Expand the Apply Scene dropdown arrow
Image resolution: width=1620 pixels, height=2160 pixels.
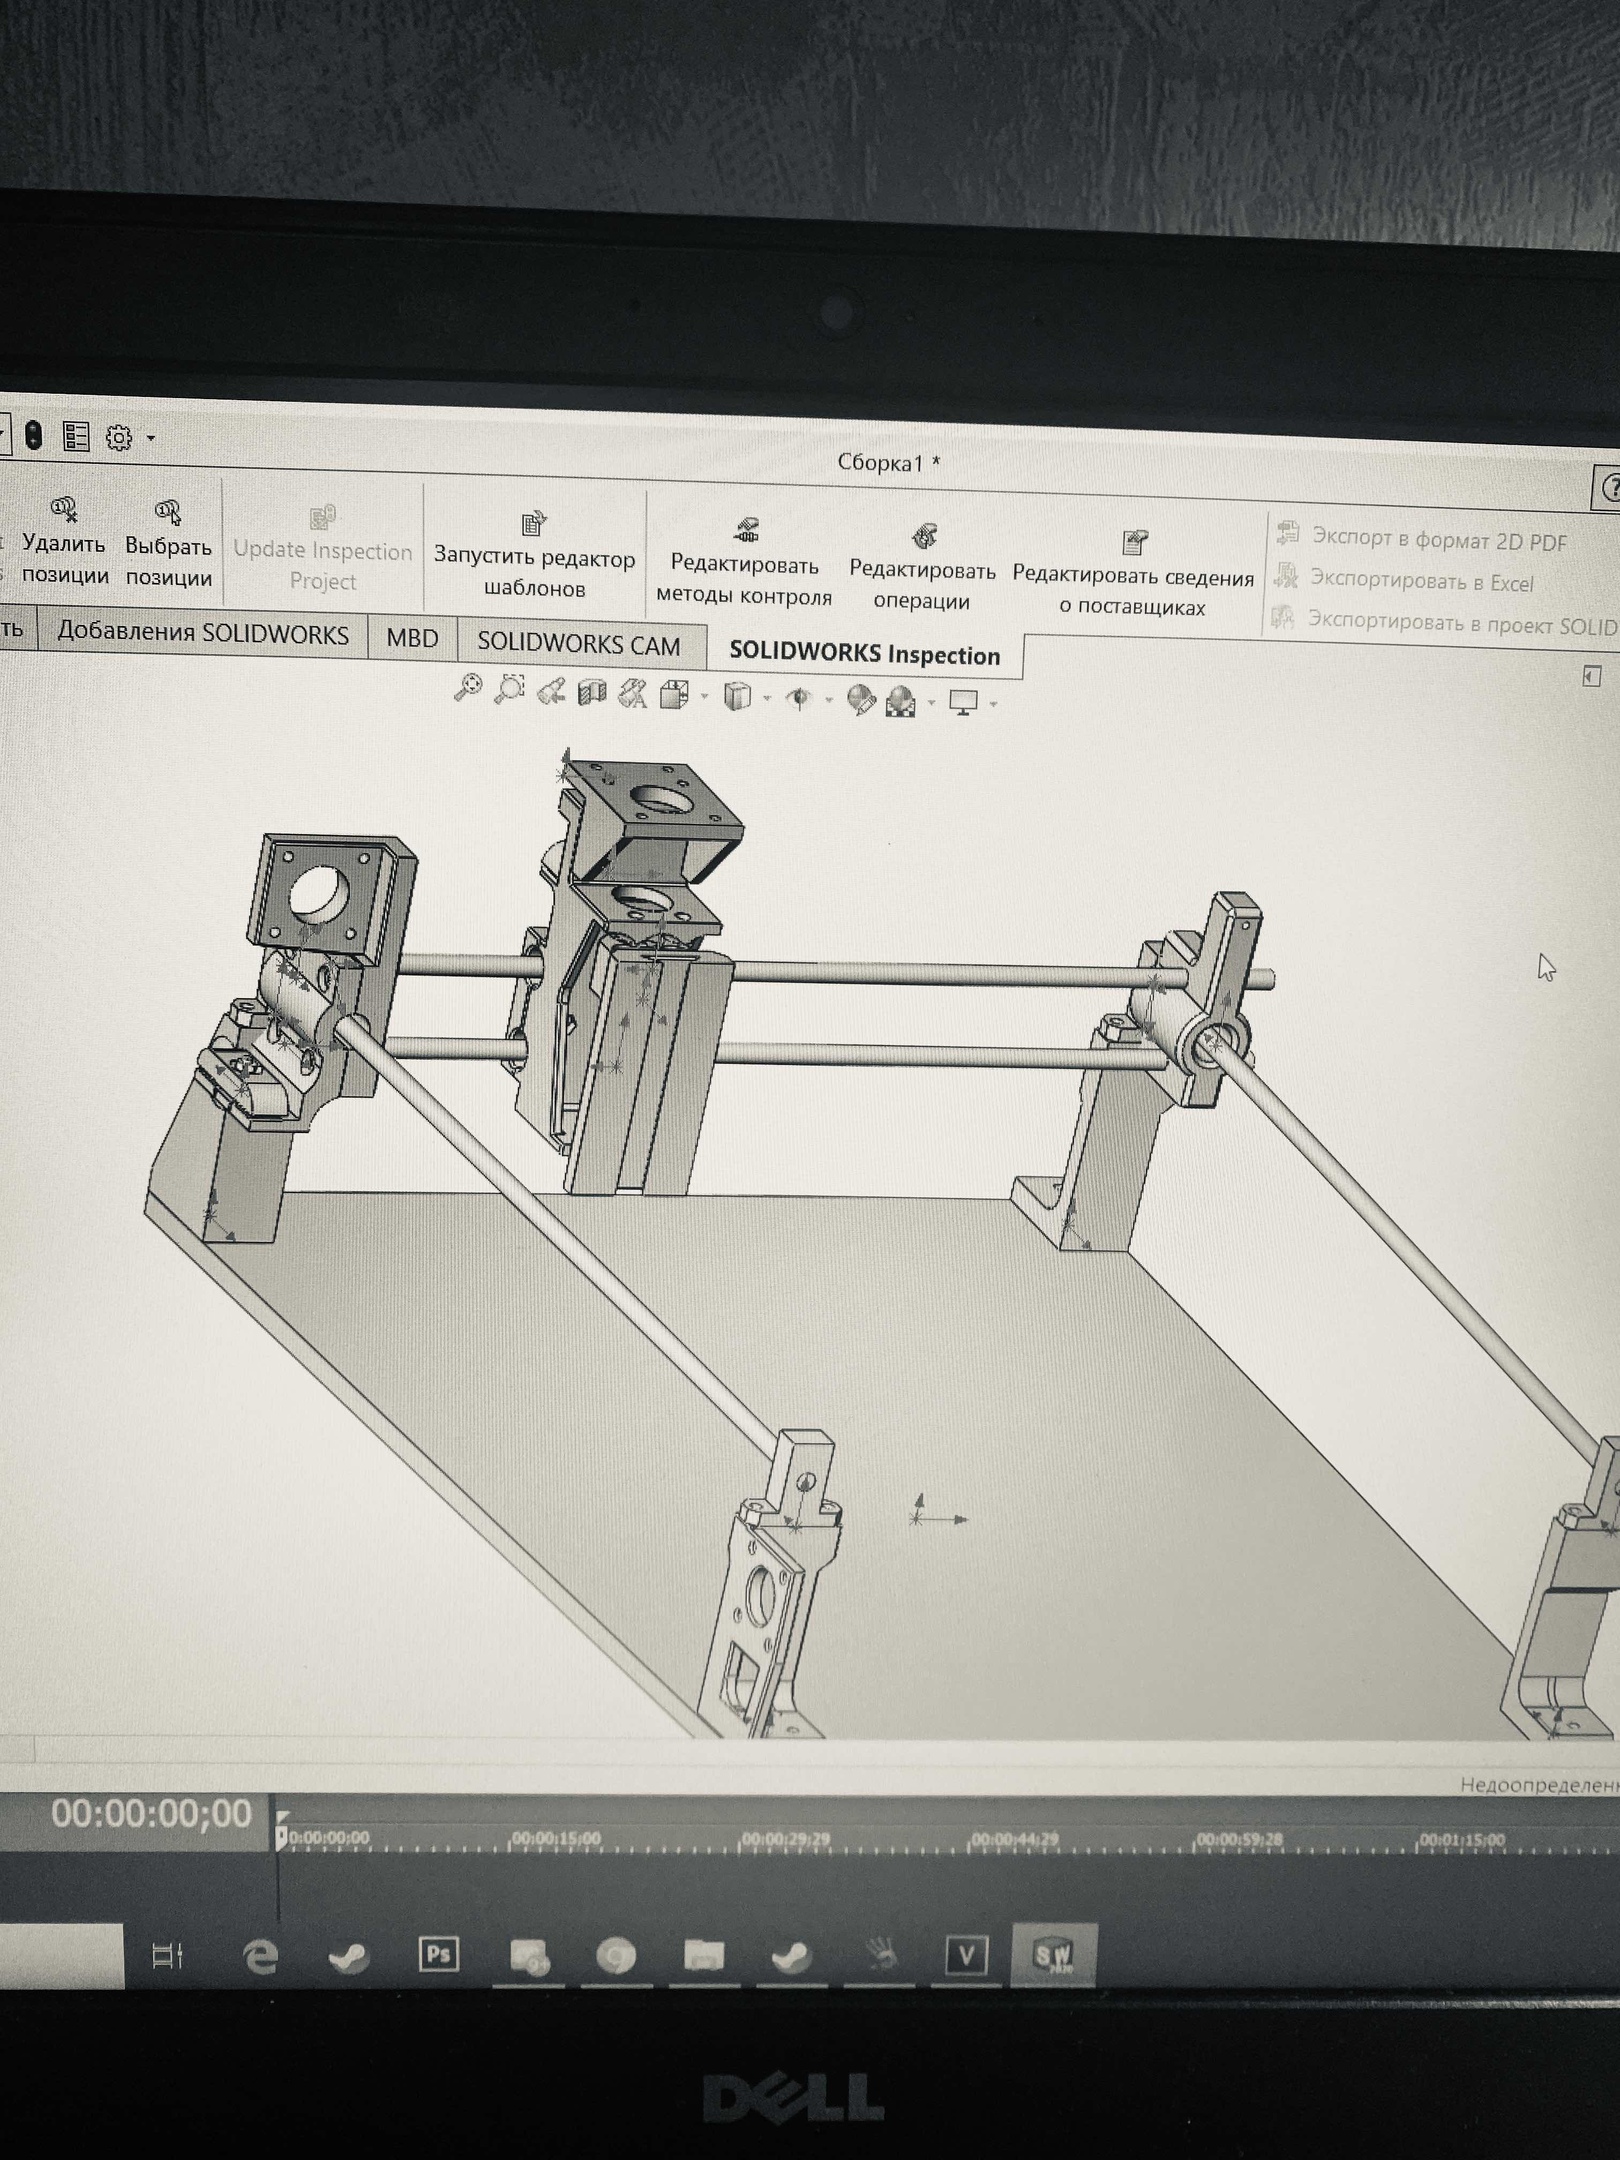point(932,703)
